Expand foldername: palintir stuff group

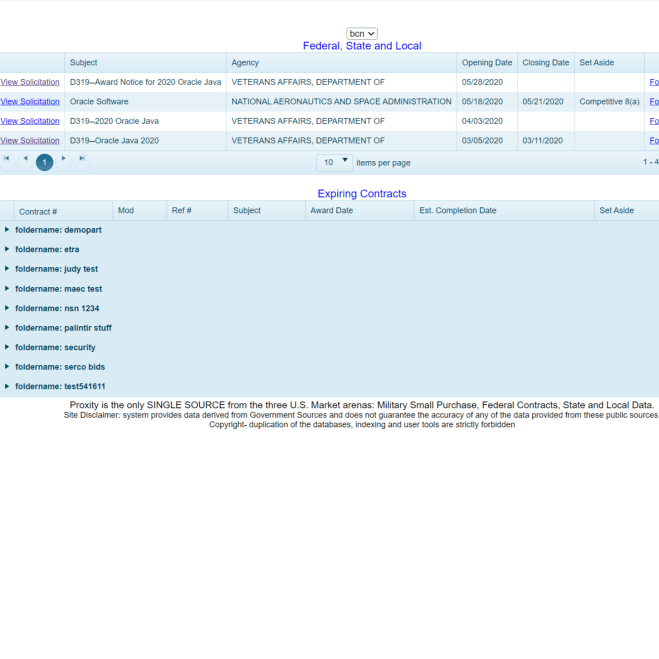pyautogui.click(x=7, y=327)
